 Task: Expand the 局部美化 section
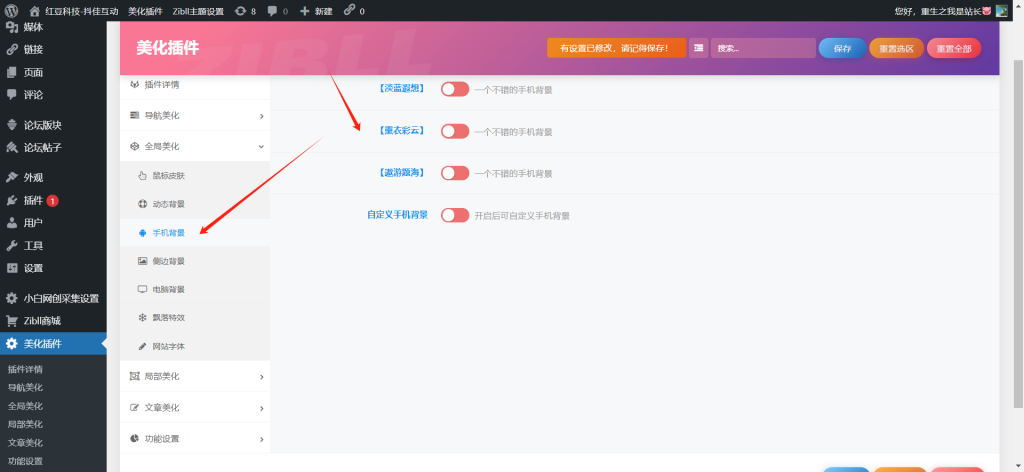click(x=195, y=377)
